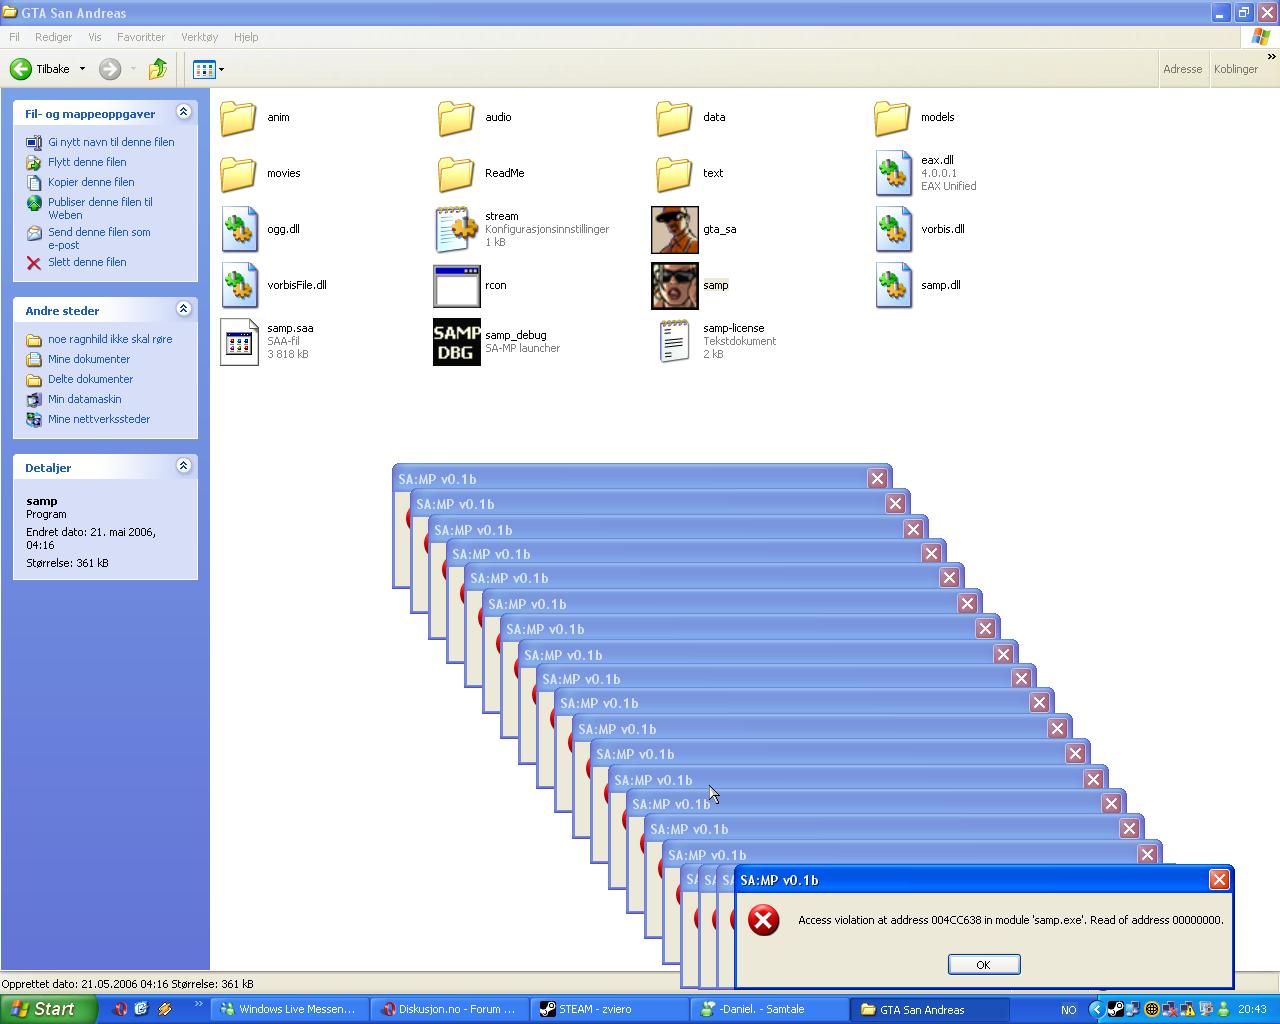Screen dimensions: 1280x1024
Task: Switch to STEAM - zviero taskbar button
Action: (609, 1009)
